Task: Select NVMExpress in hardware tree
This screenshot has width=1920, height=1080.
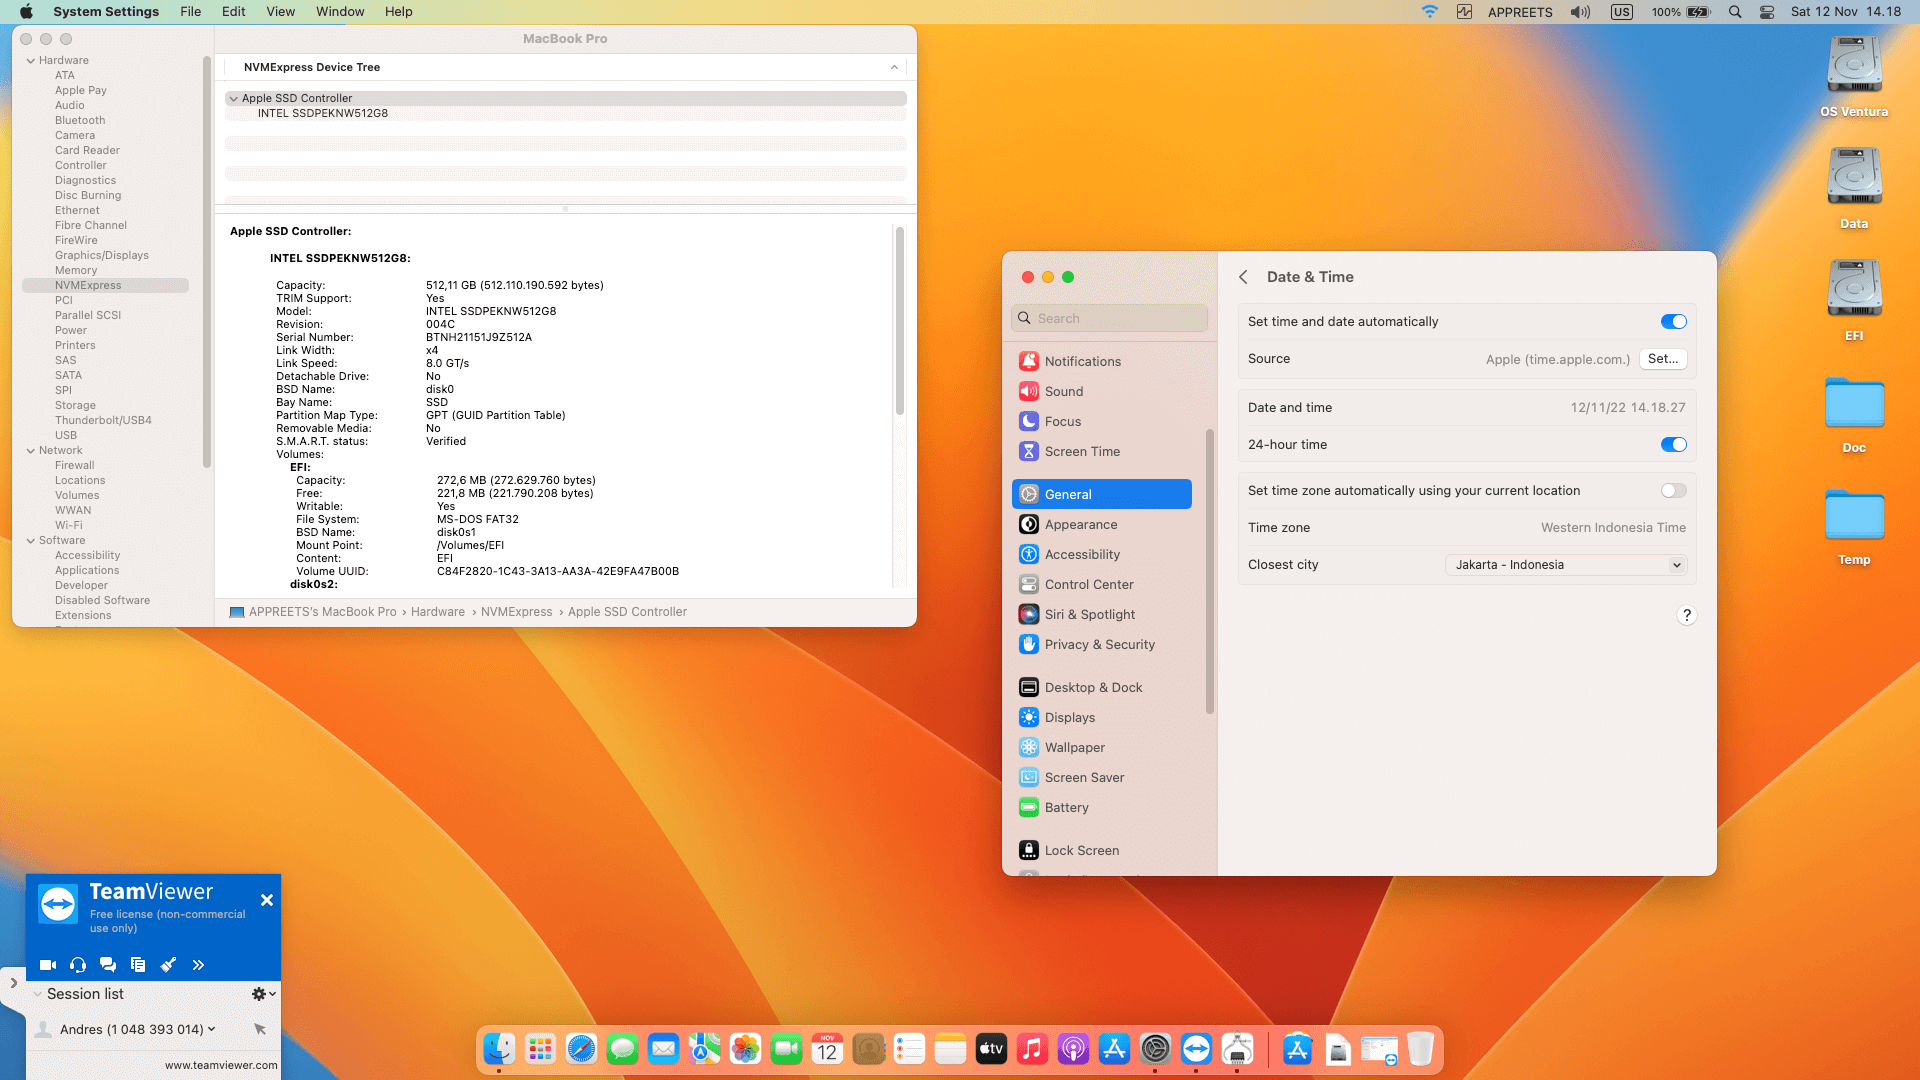Action: (x=105, y=285)
